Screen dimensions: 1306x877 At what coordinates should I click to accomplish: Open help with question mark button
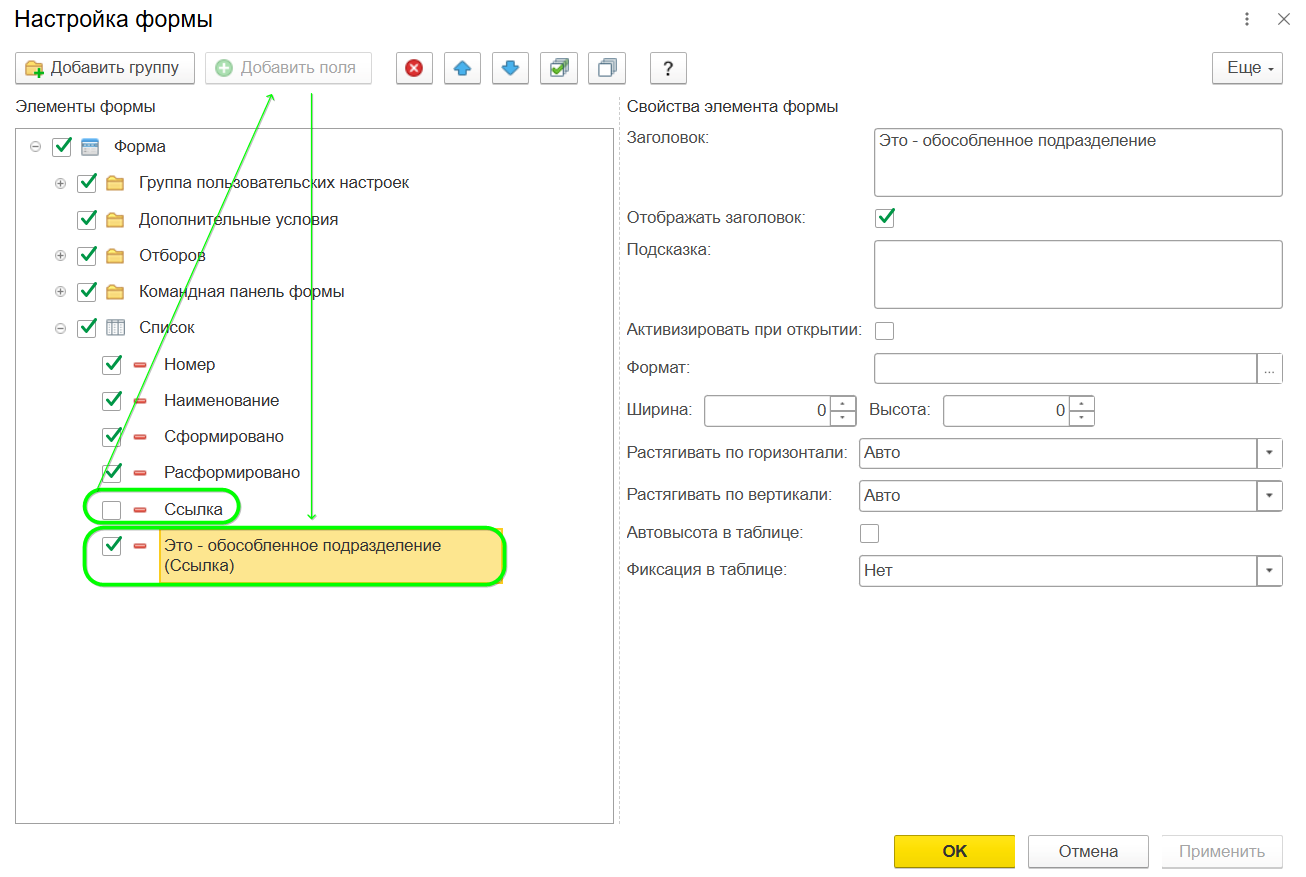point(668,68)
